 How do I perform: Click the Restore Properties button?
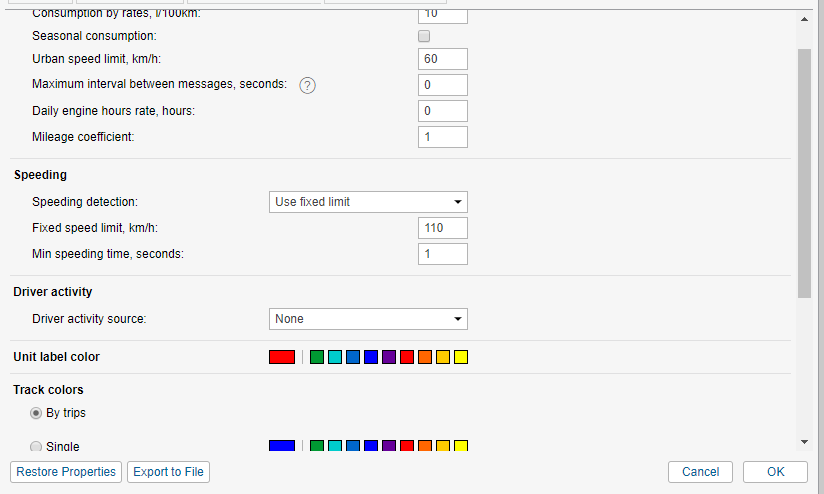66,472
